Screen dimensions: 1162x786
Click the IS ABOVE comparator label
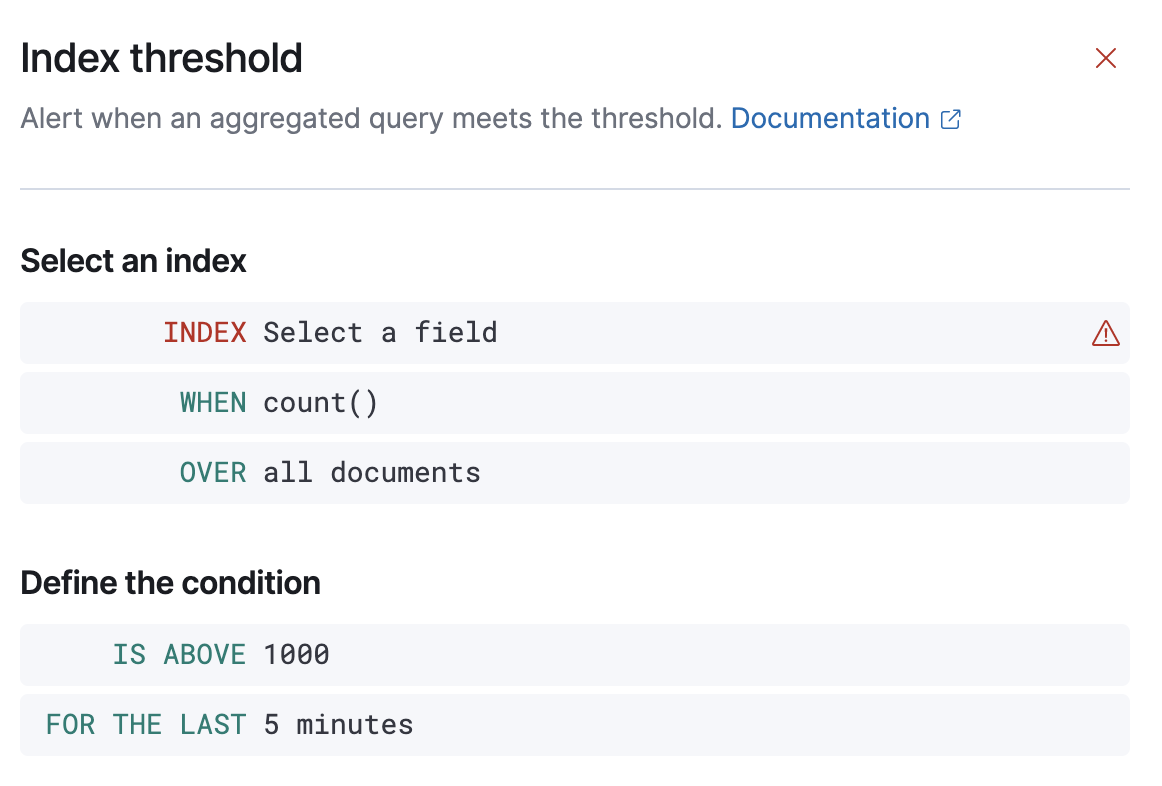pyautogui.click(x=179, y=655)
